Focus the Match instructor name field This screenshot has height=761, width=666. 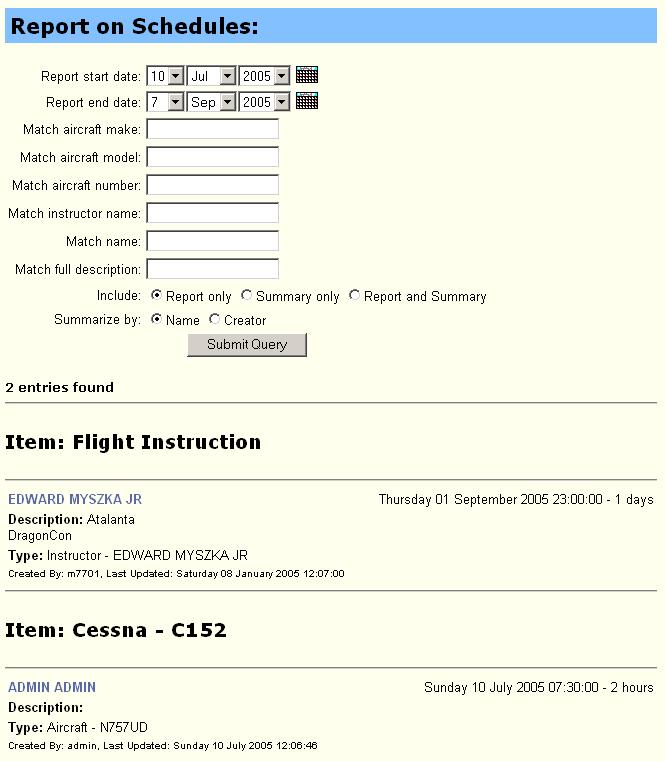[213, 213]
